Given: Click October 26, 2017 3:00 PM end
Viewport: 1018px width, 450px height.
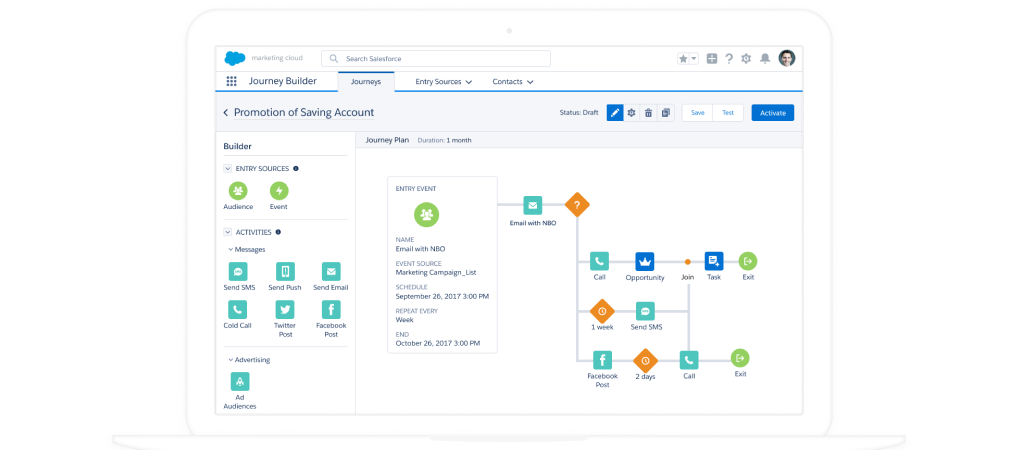Looking at the screenshot, I should (438, 343).
